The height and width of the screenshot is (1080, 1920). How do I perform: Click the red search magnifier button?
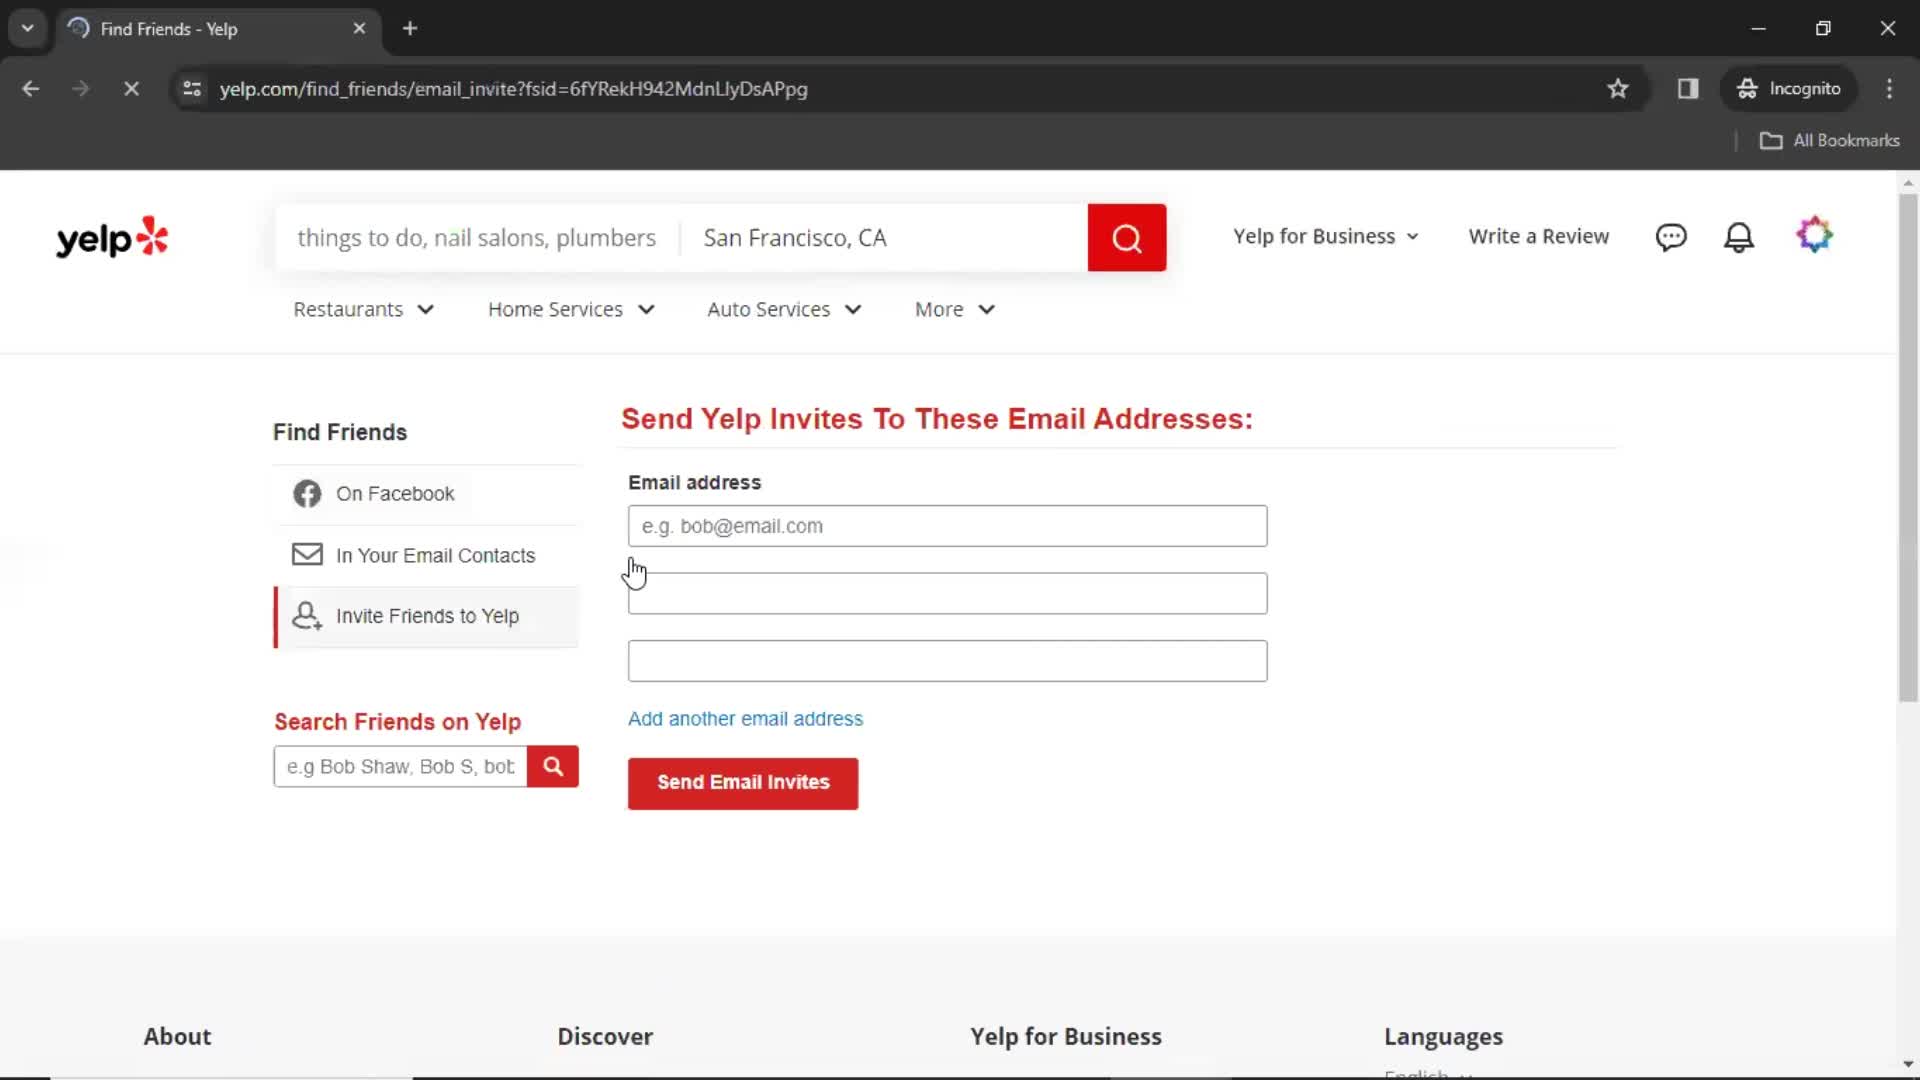click(x=1126, y=238)
